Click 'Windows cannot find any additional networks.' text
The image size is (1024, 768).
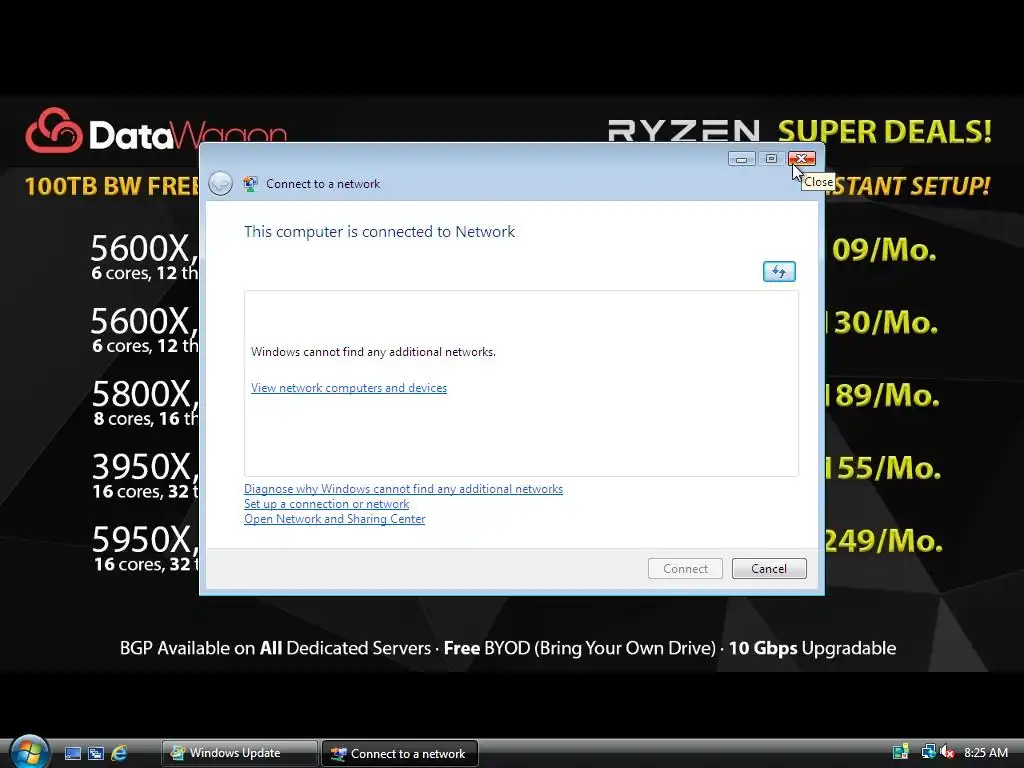click(x=374, y=352)
